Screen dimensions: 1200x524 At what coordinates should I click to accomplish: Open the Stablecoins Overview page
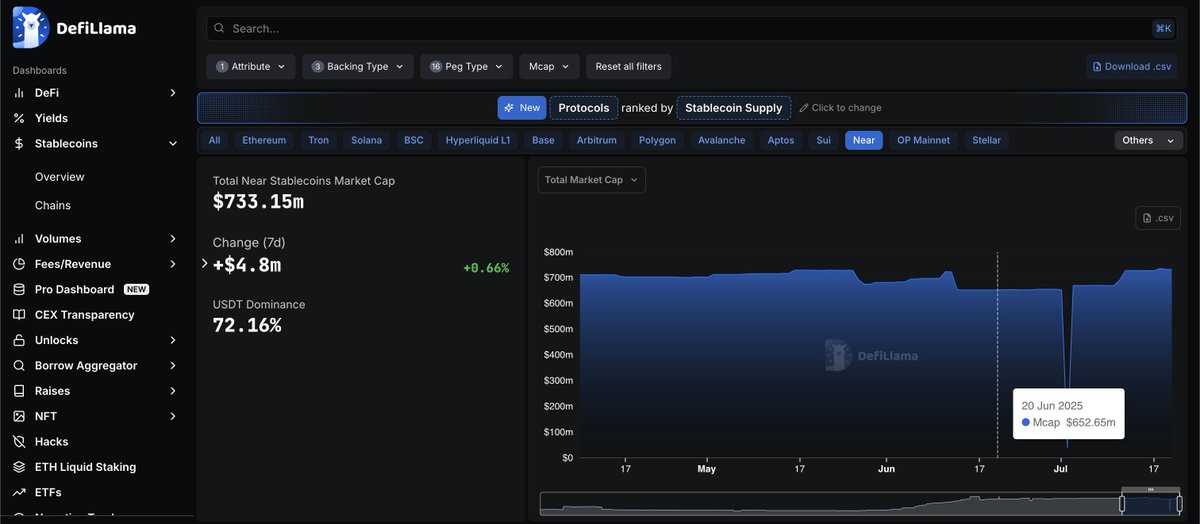pyautogui.click(x=59, y=177)
